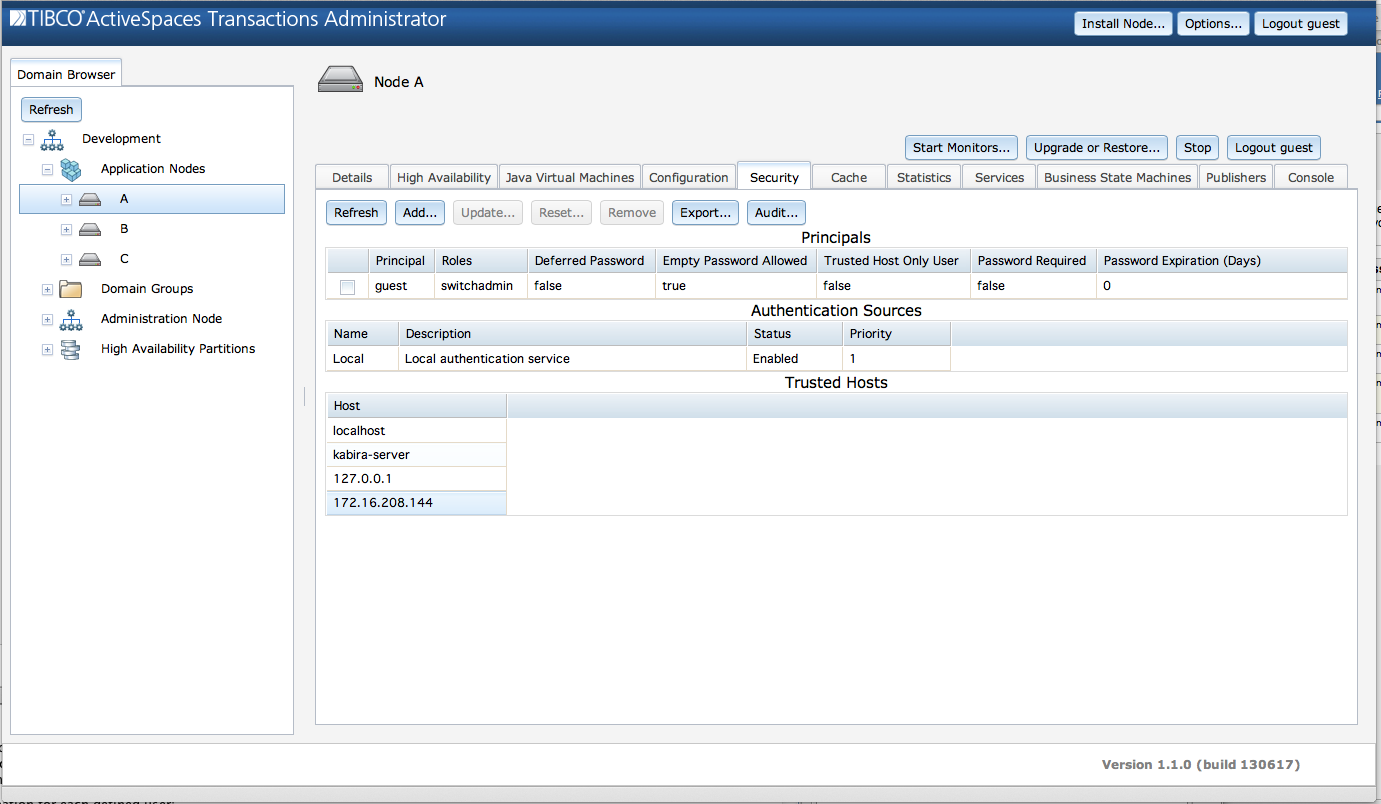Click the large Node A header icon

point(340,81)
